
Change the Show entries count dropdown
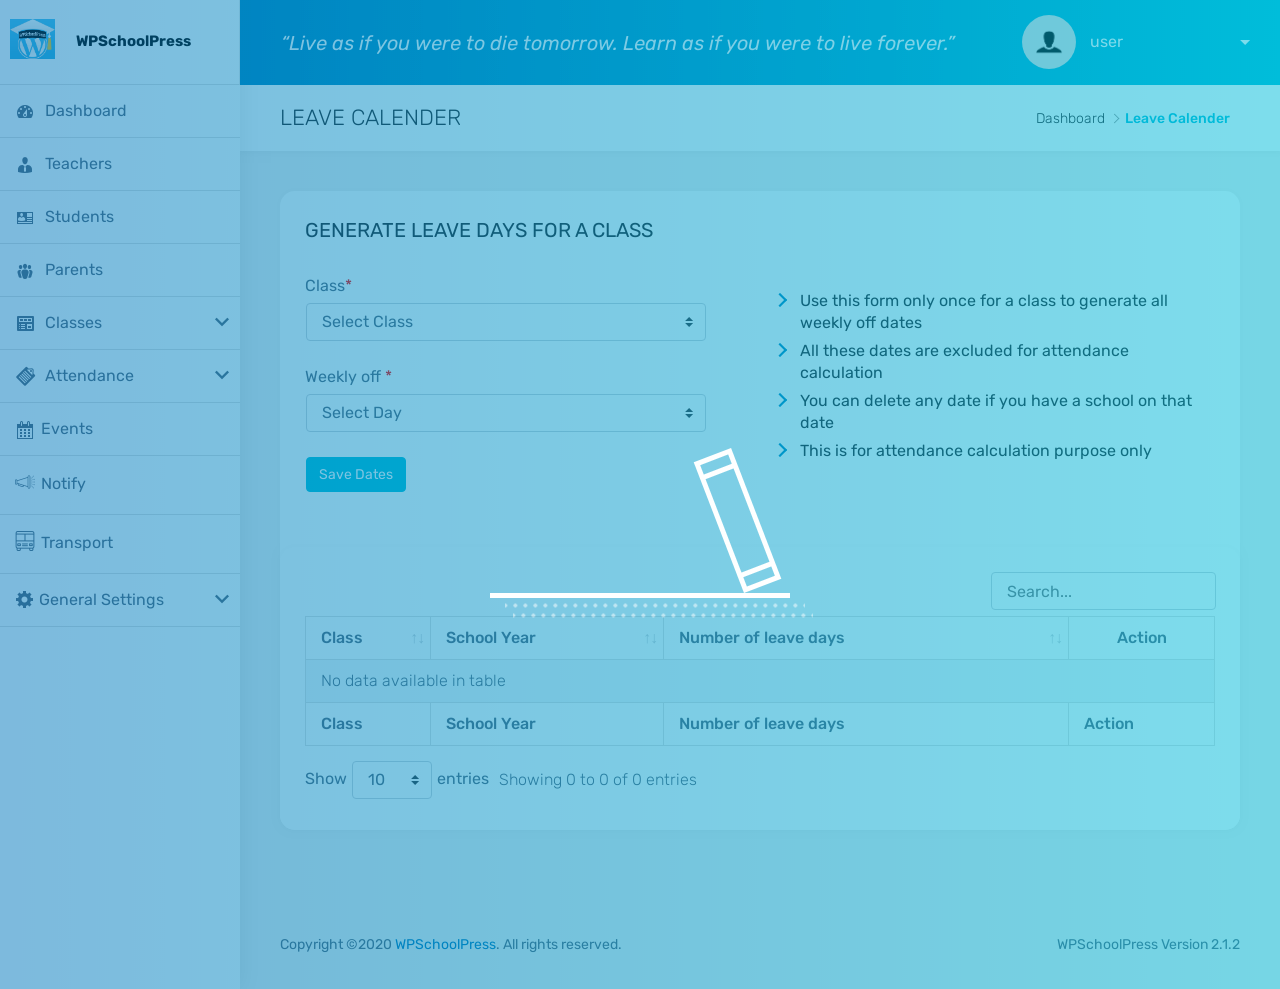tap(391, 780)
